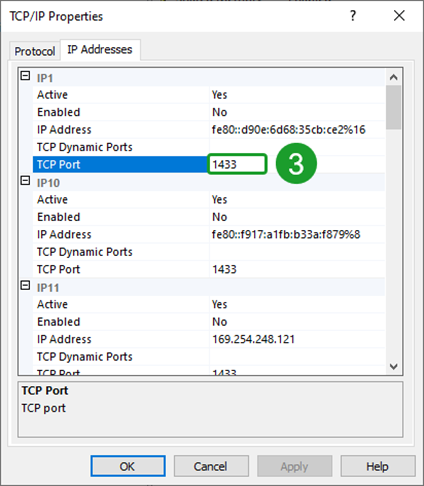The height and width of the screenshot is (486, 424).
Task: Close the TCP/IP Properties window
Action: (x=399, y=16)
